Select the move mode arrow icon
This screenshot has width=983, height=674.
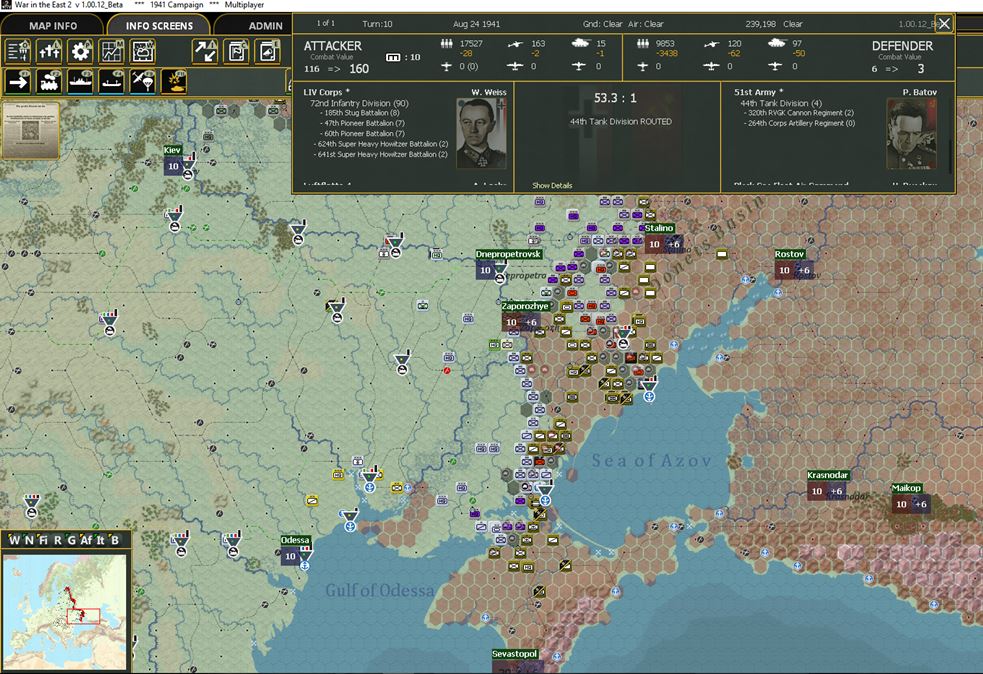(x=18, y=82)
